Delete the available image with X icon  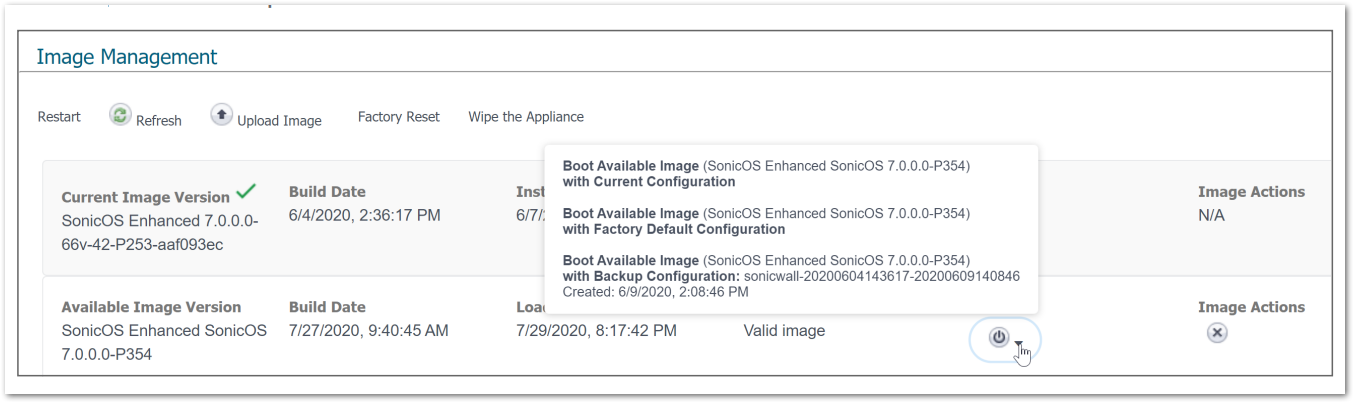[x=1216, y=334]
